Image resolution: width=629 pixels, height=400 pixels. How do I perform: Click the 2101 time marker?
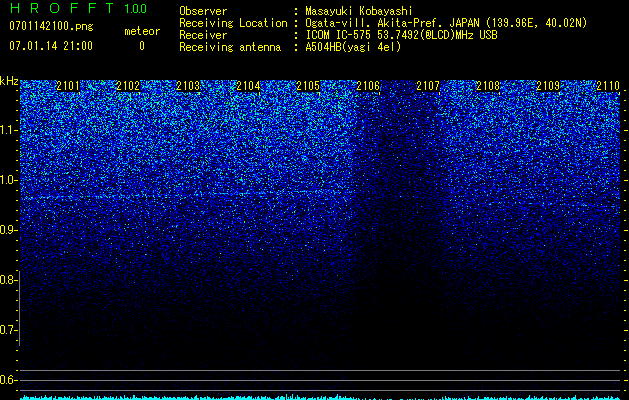coord(68,86)
